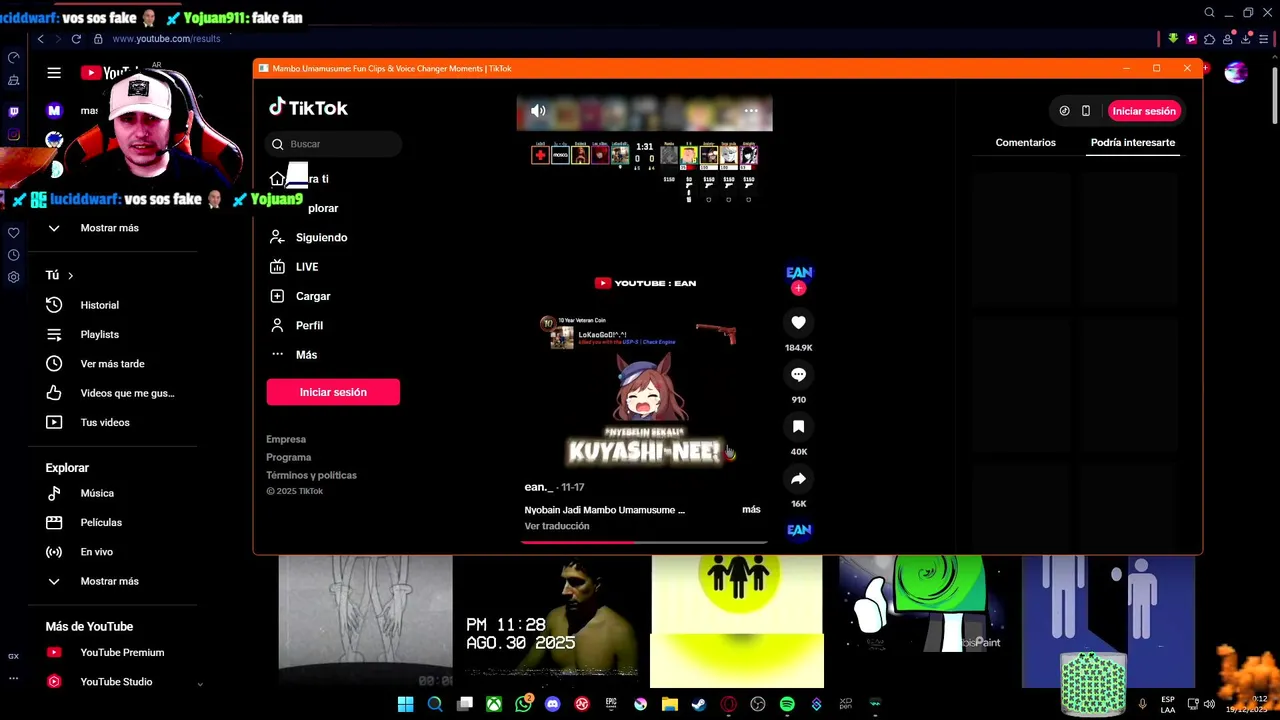
Task: Open the TikTok video three-dots options
Action: (x=751, y=111)
